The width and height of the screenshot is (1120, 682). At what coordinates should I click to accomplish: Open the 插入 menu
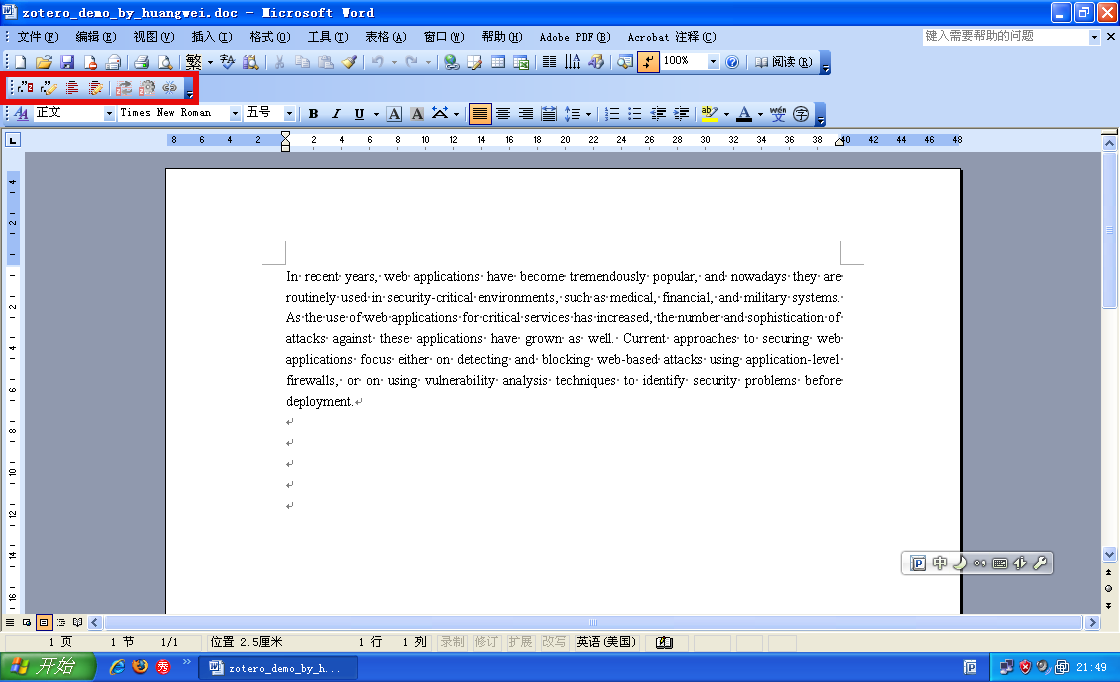click(211, 37)
